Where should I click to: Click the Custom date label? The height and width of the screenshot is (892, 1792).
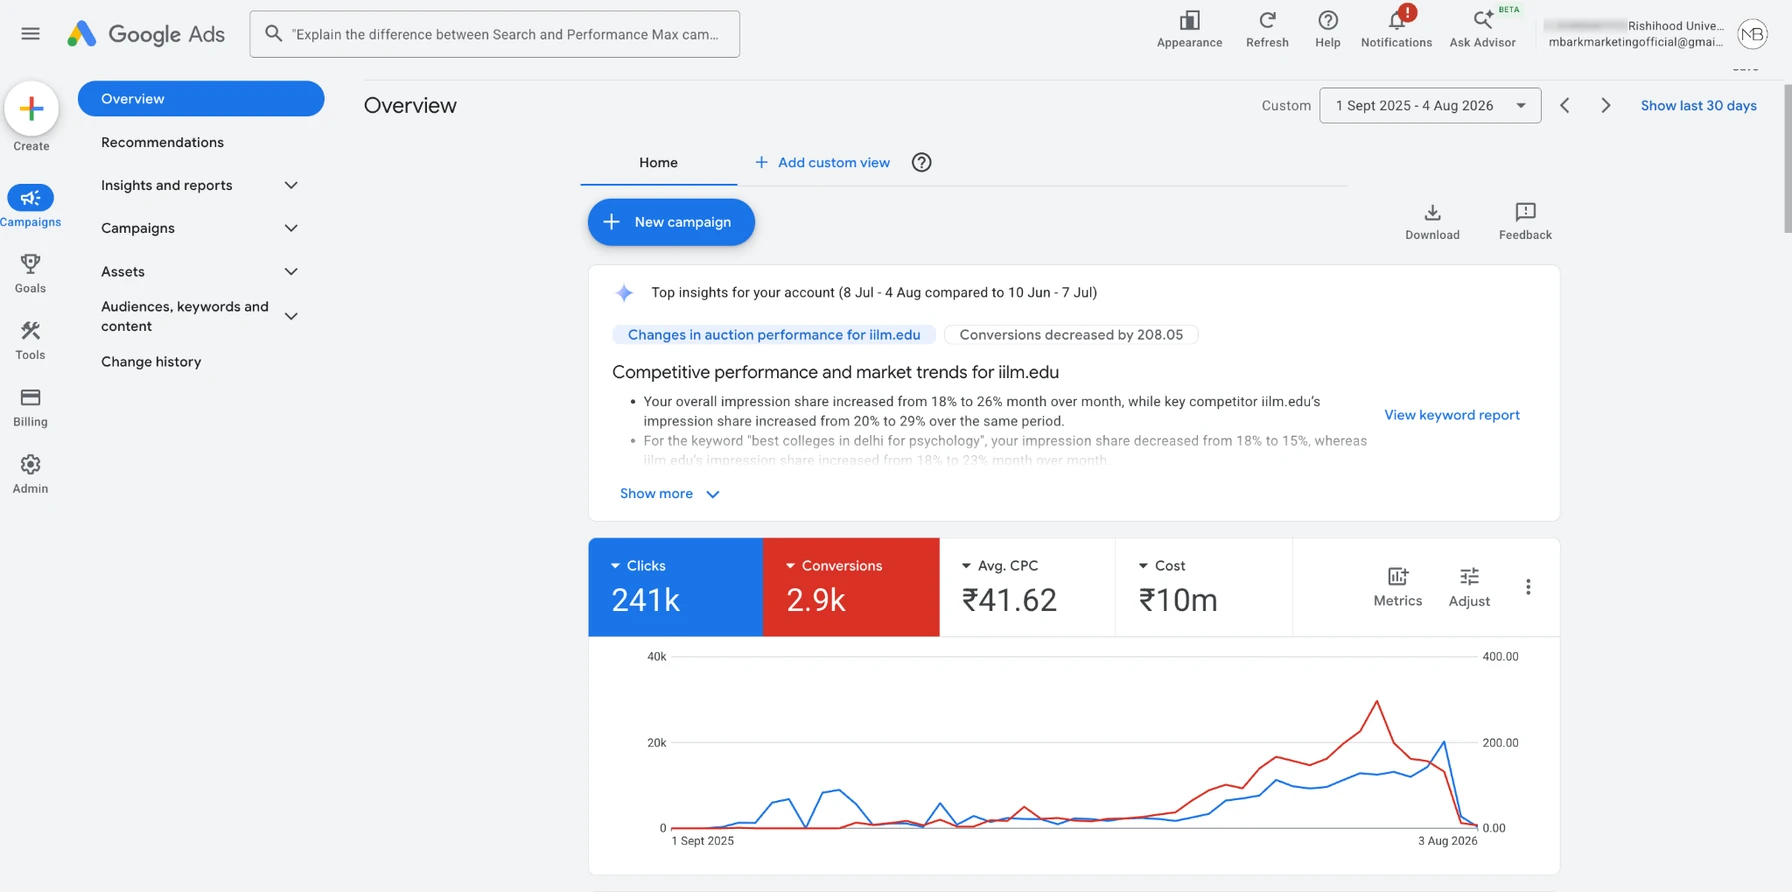tap(1286, 105)
